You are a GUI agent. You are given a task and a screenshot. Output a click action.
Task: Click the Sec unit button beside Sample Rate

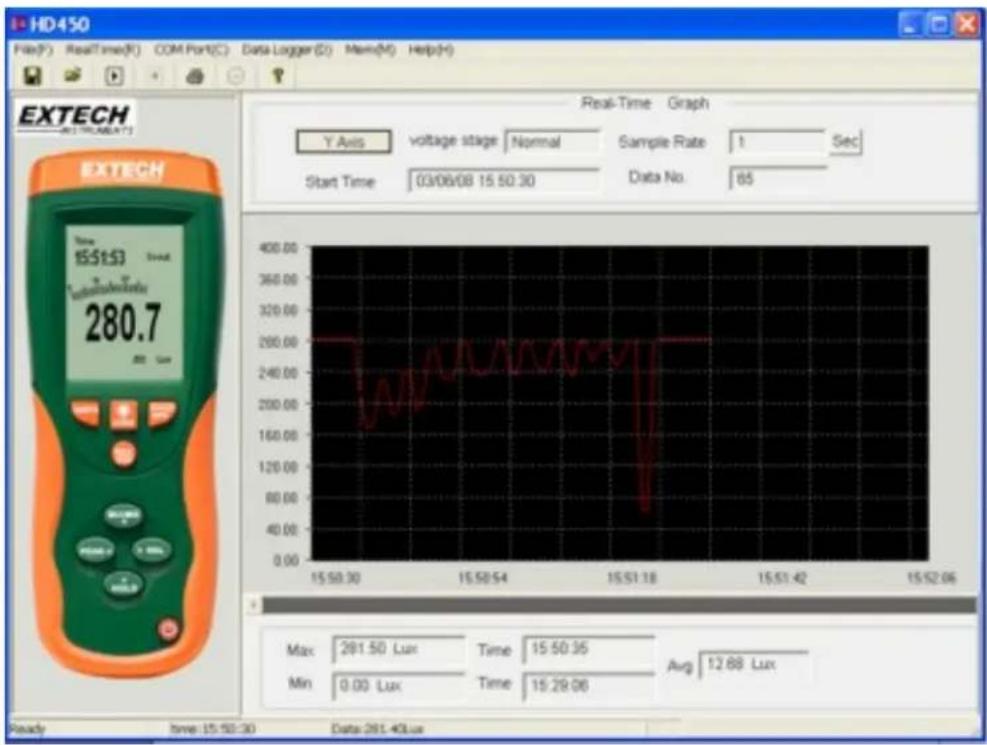[x=845, y=141]
